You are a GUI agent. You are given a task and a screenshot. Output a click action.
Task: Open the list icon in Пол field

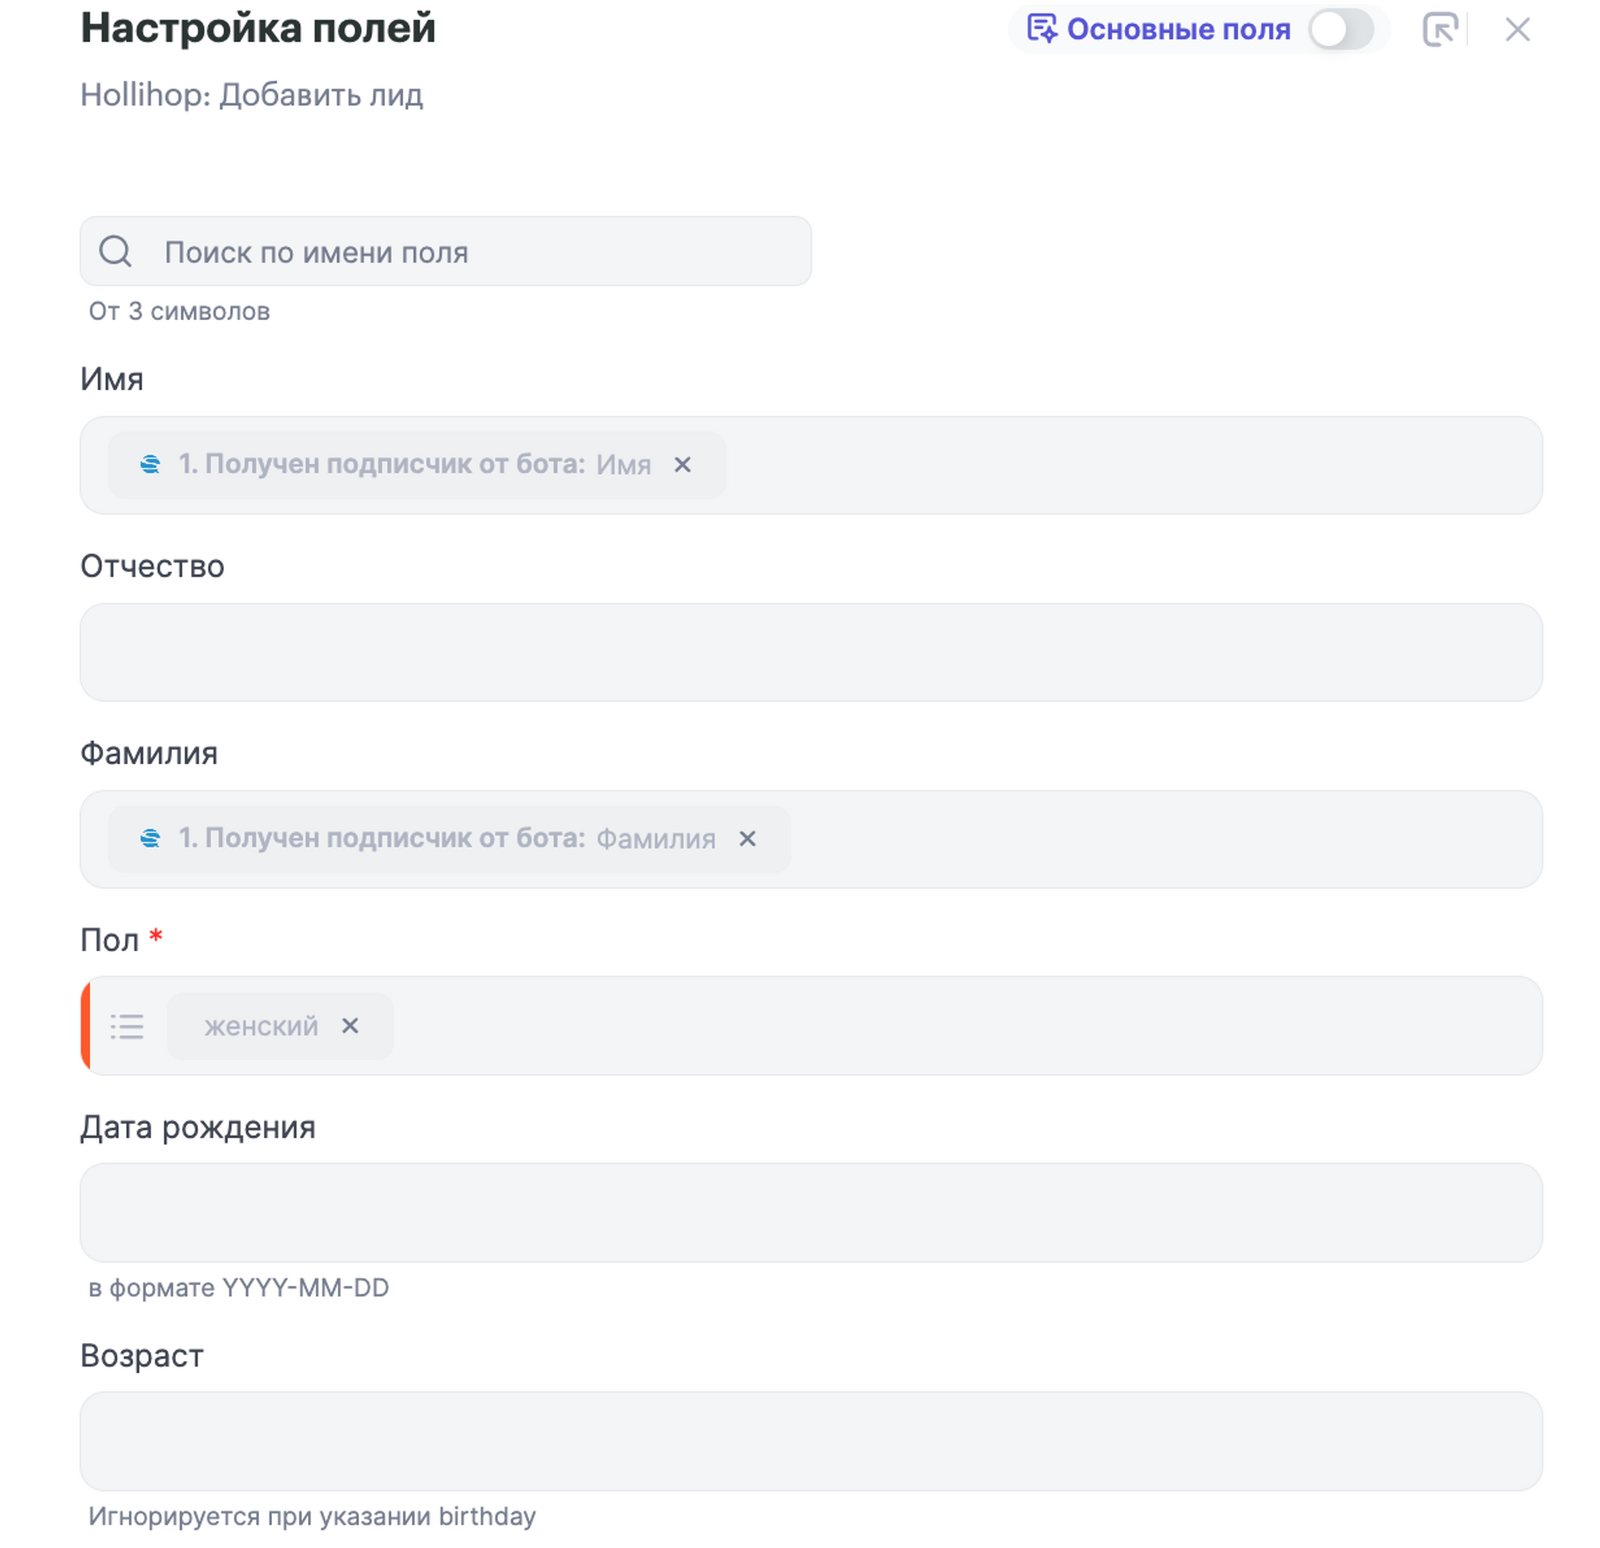pos(127,1026)
